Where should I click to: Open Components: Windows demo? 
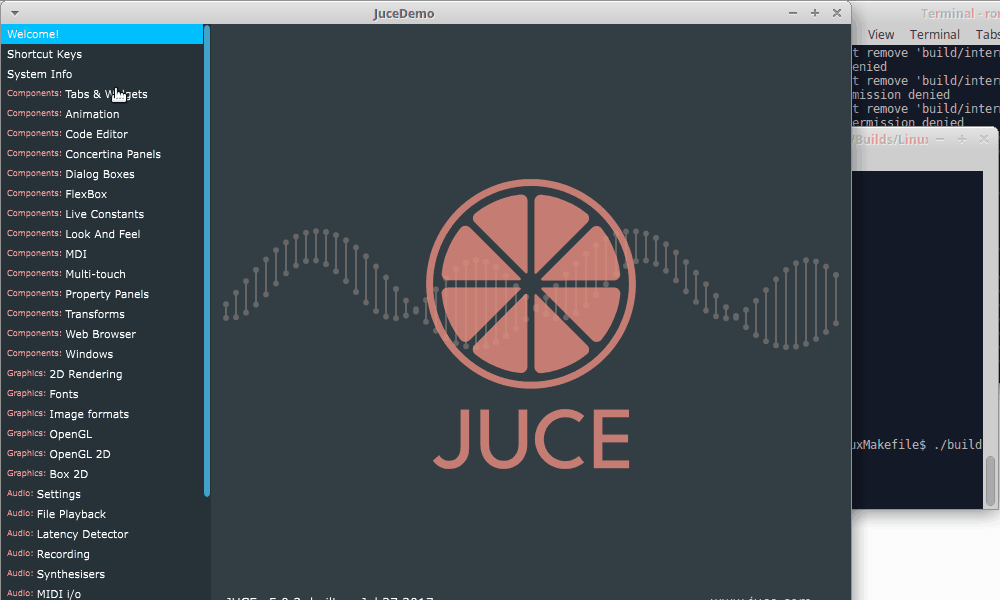102,354
